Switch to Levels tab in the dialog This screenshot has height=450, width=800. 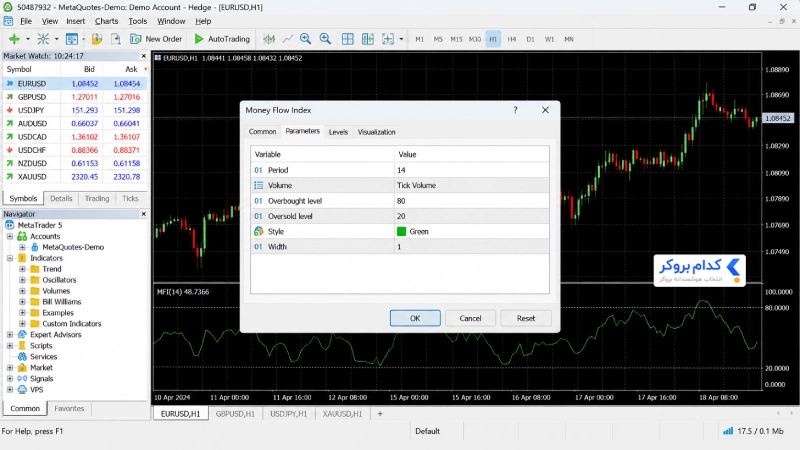338,132
